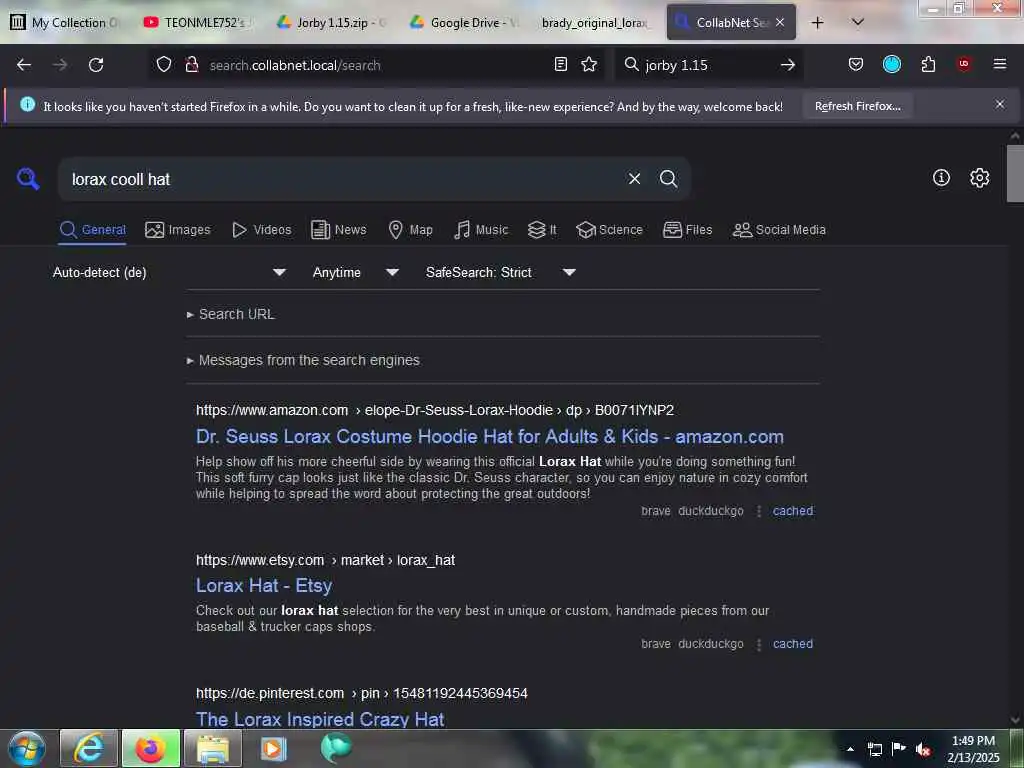Click the amazon.com result URL
The image size is (1024, 768).
click(434, 410)
